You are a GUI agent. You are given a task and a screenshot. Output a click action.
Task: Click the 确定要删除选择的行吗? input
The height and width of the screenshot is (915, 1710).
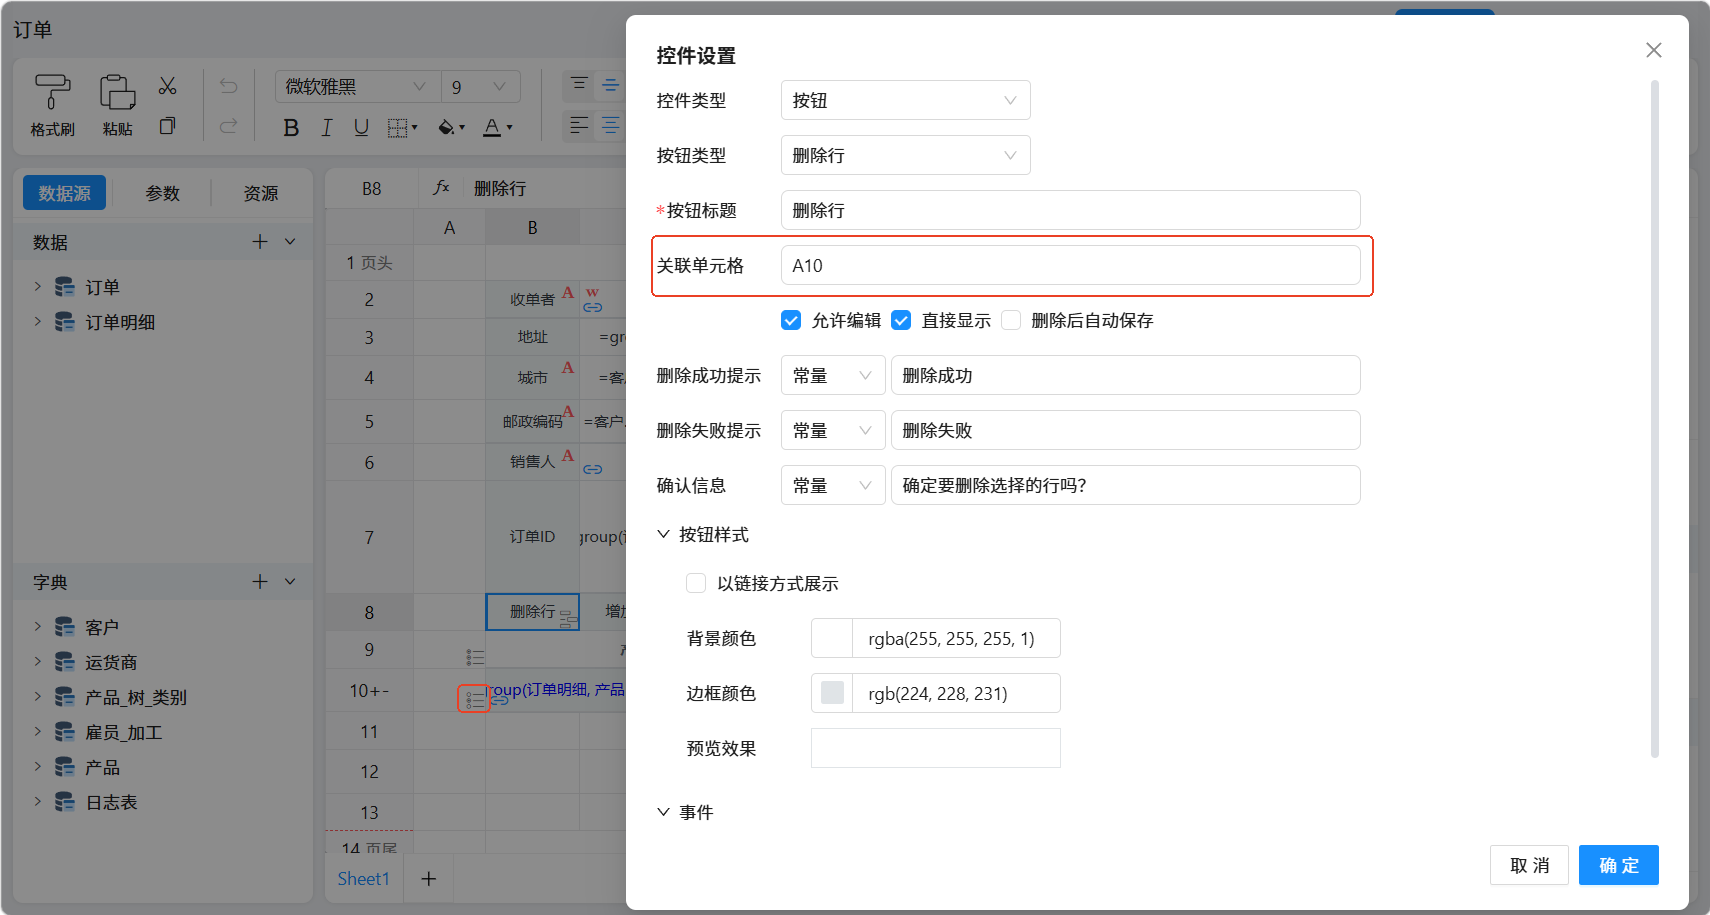[1126, 485]
